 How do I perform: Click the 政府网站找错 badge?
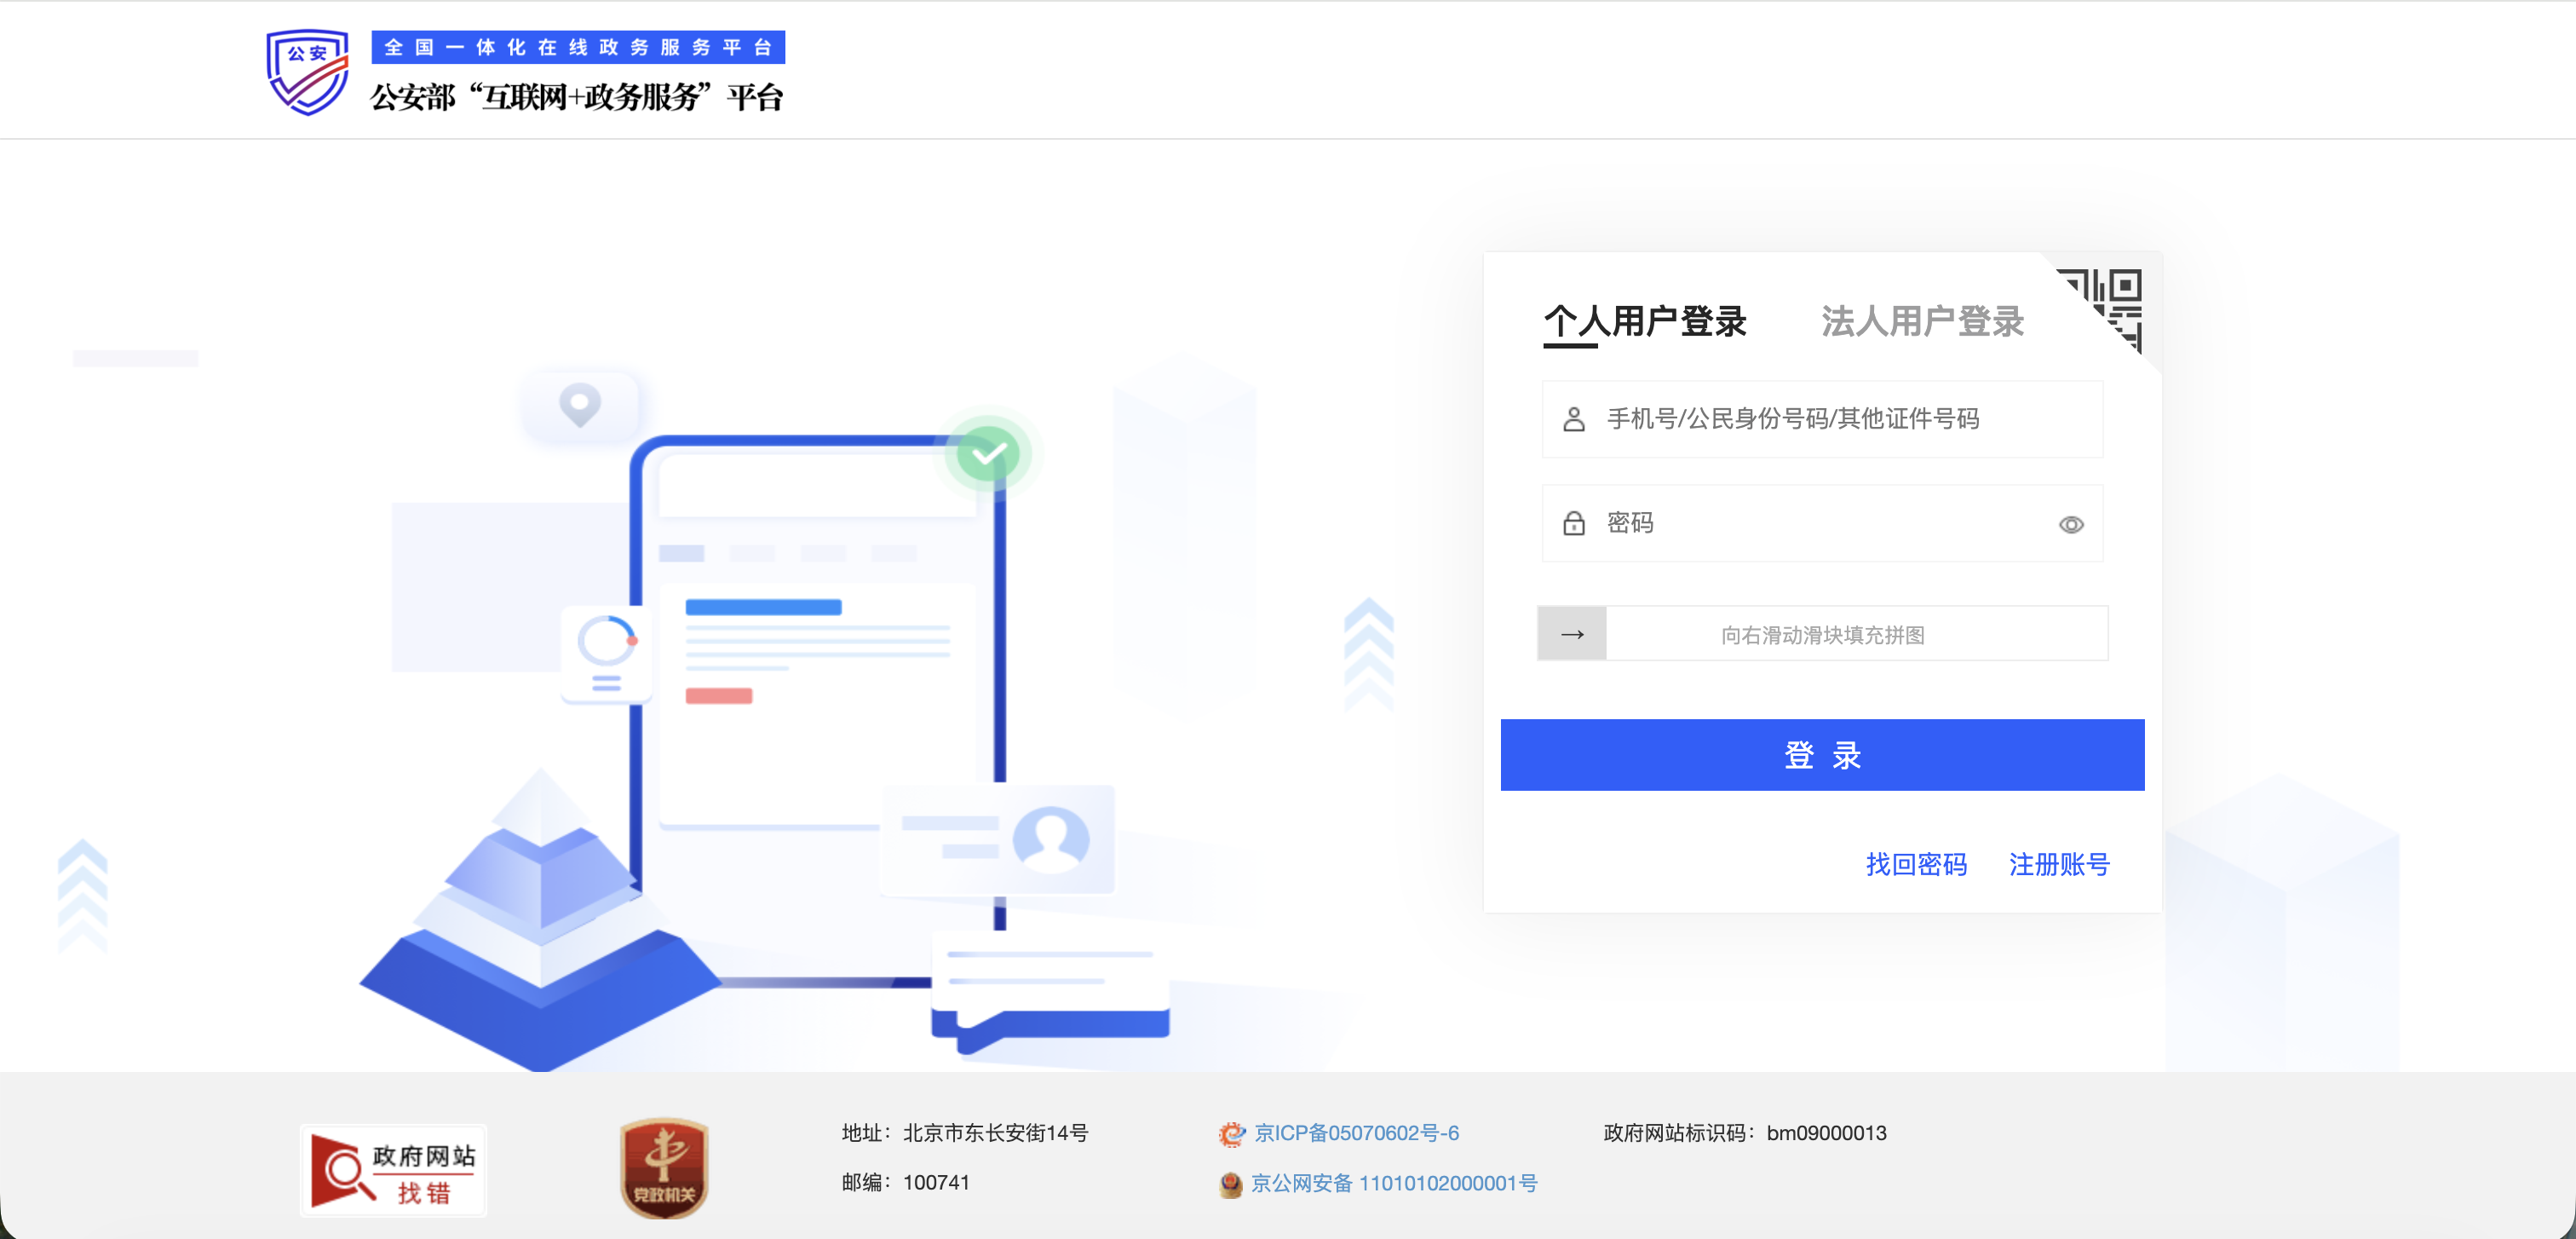pyautogui.click(x=393, y=1169)
